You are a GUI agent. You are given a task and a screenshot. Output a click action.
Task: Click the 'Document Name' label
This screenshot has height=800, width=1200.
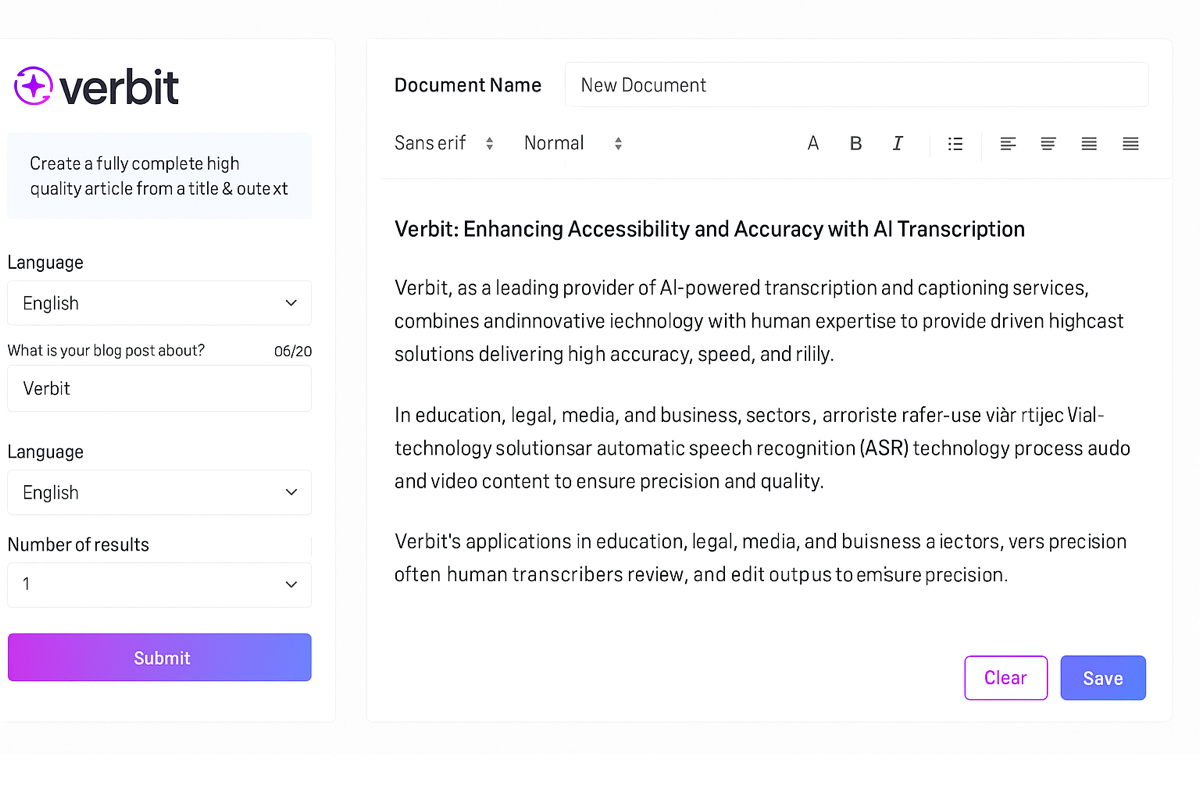pos(468,85)
